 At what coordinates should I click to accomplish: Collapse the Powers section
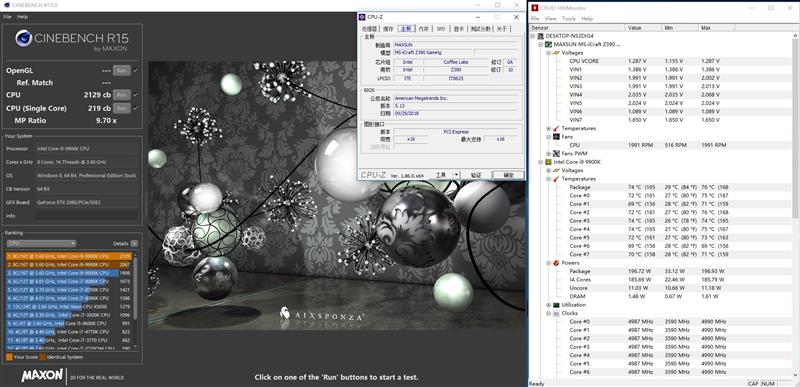pyautogui.click(x=548, y=263)
